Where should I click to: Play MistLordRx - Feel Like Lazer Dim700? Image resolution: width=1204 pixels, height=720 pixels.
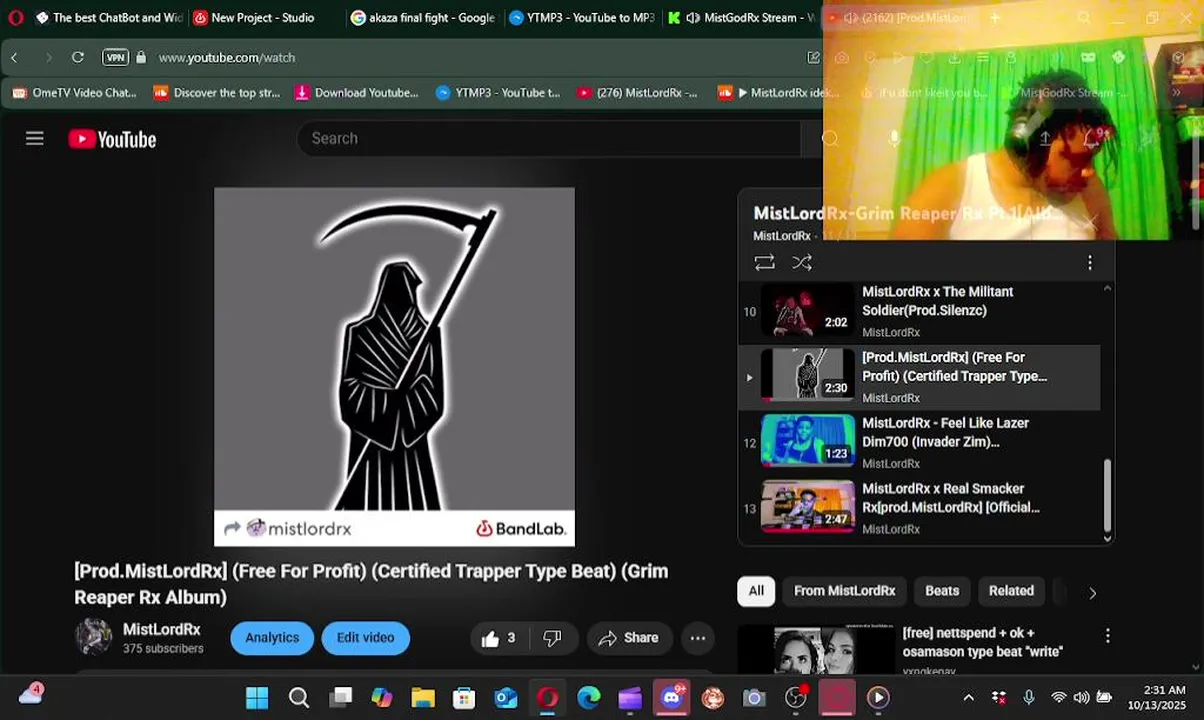[x=920, y=443]
